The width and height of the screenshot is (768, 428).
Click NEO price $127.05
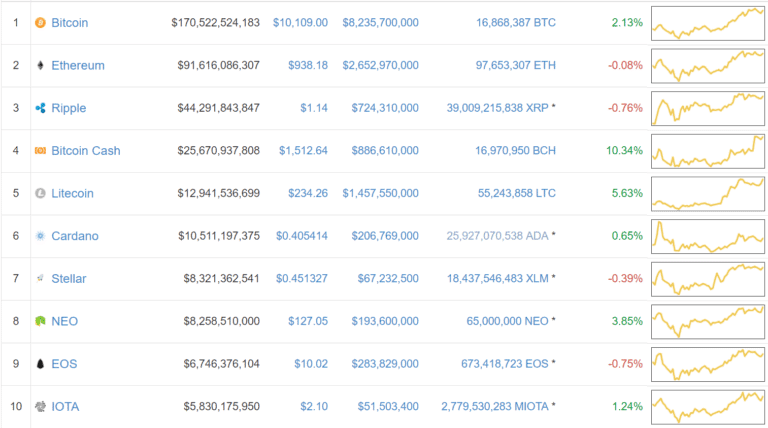click(x=308, y=321)
